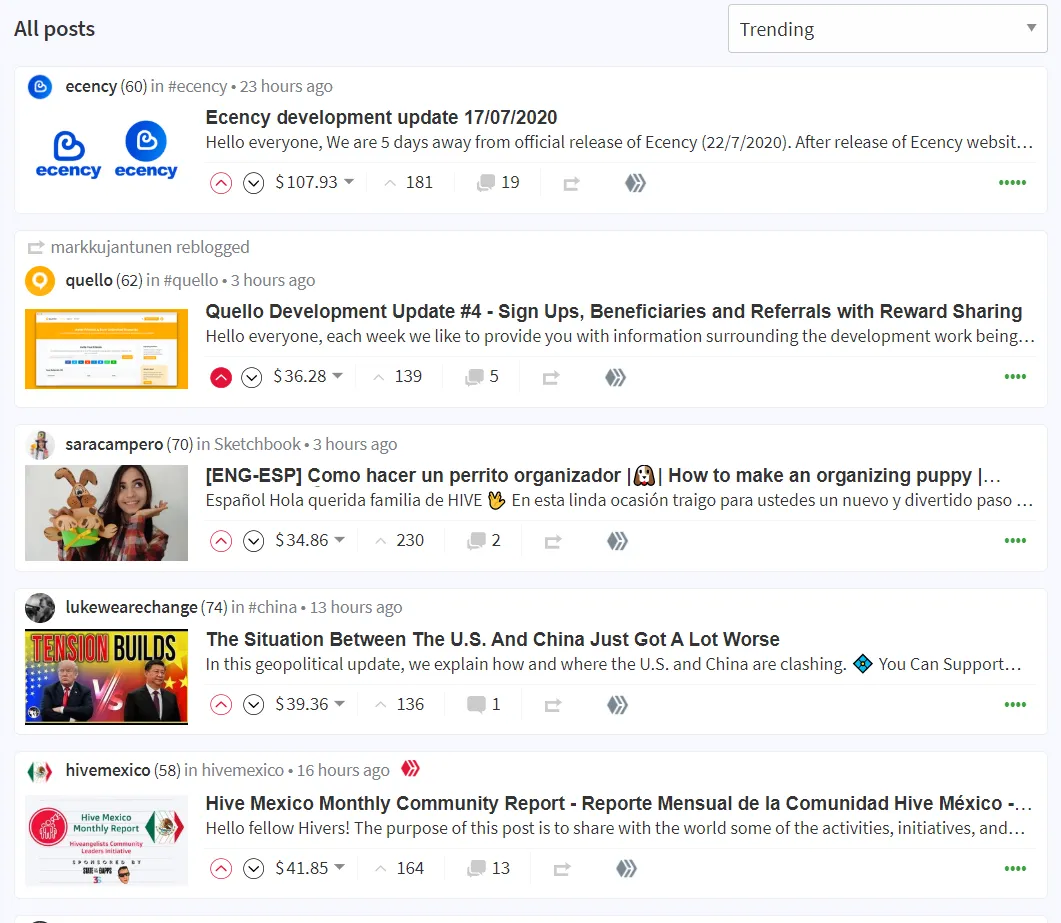Downvote the Quello Development Update #4 post

pyautogui.click(x=252, y=377)
